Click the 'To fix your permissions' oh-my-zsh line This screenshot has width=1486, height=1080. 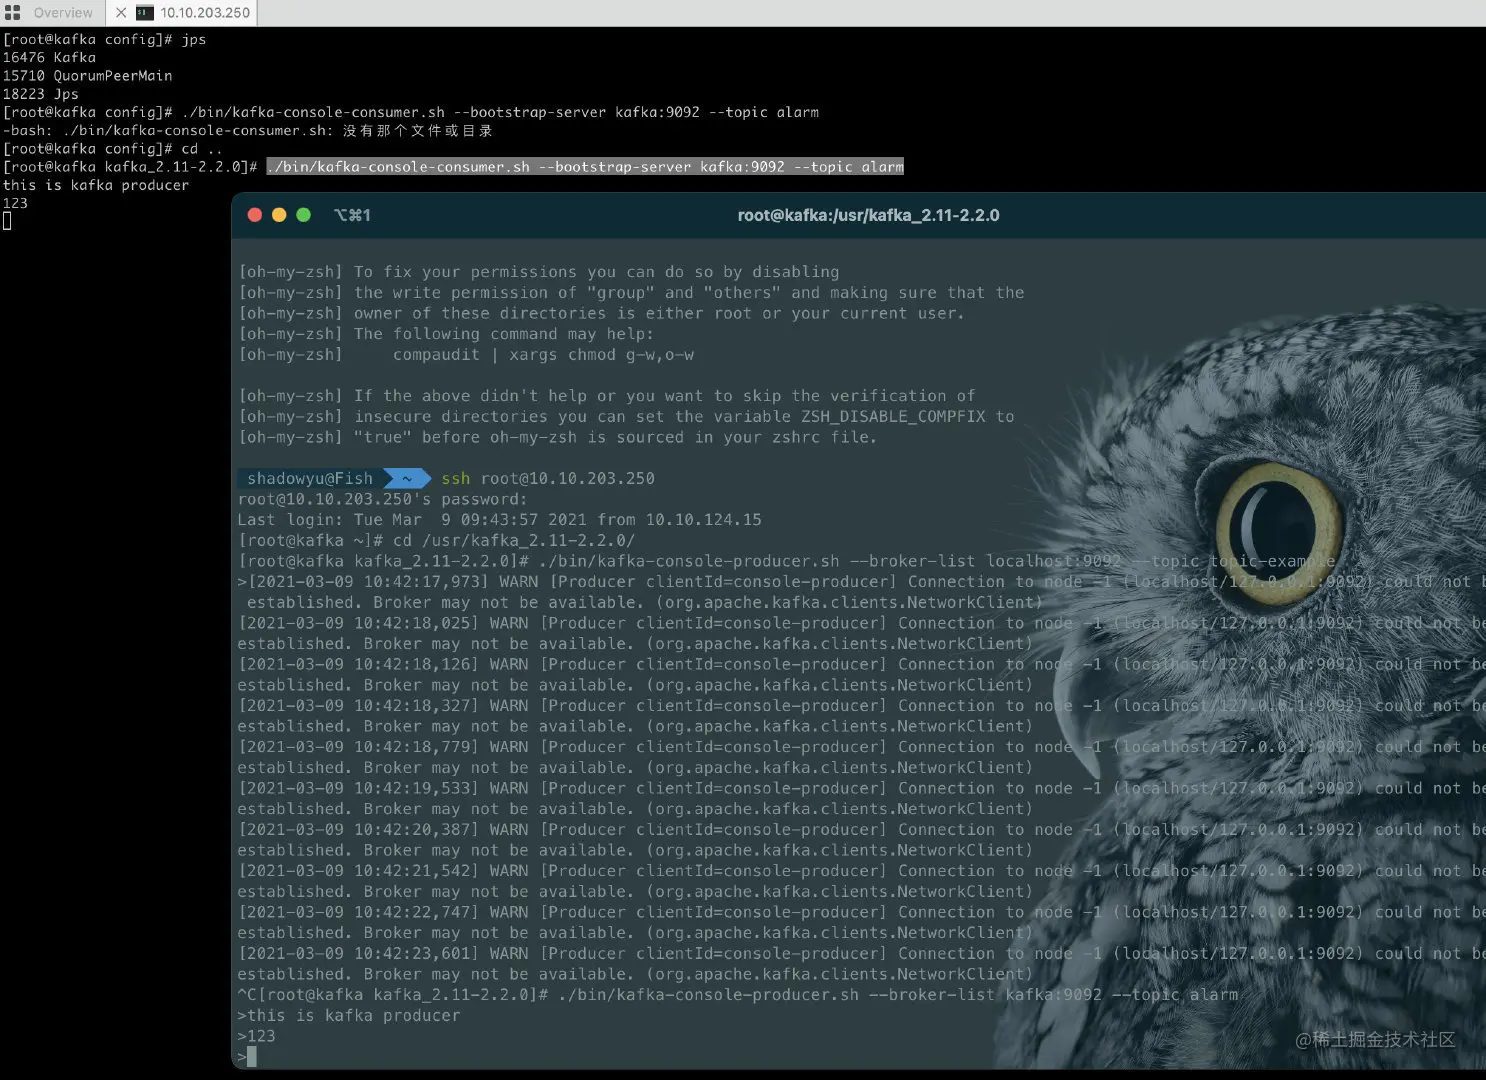[x=538, y=271]
